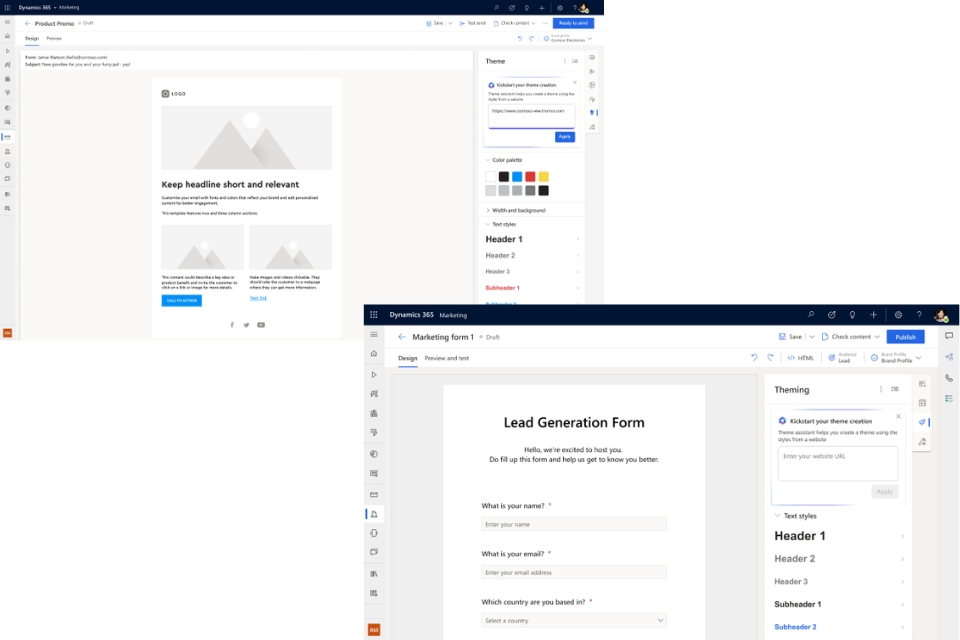The image size is (960, 640).
Task: Click the search icon in form window header
Action: point(810,314)
